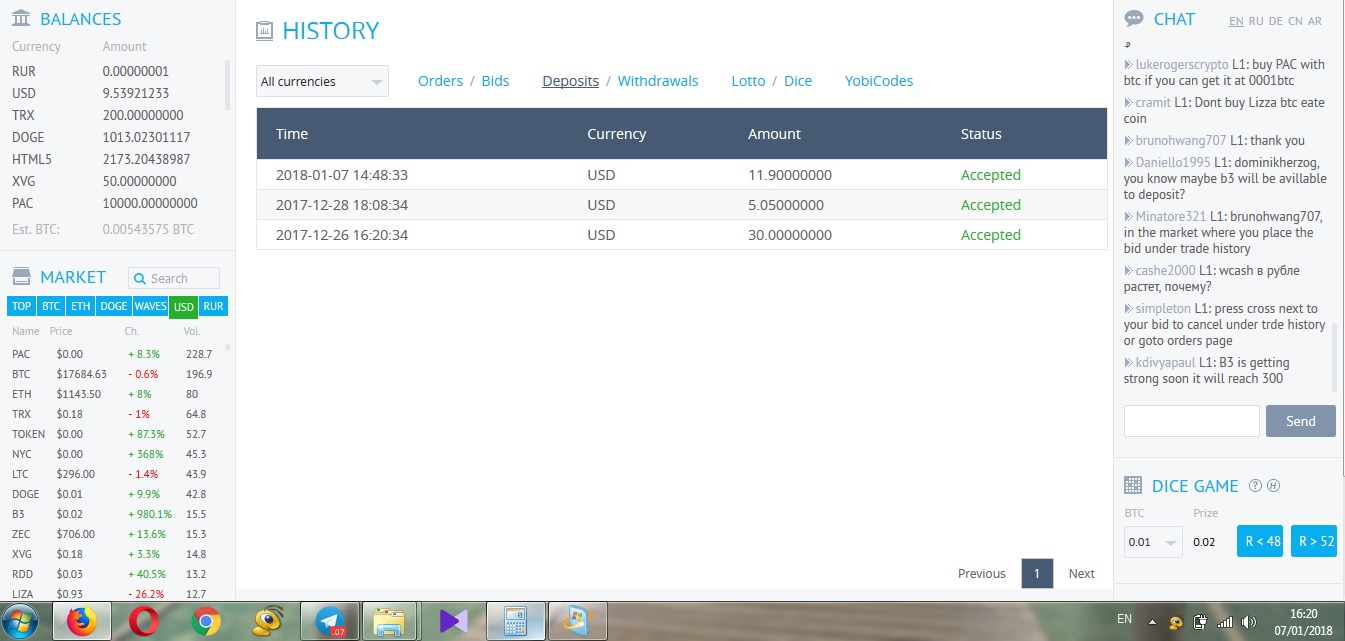
Task: Click the dice grid icon beside Dice Game
Action: [1133, 486]
